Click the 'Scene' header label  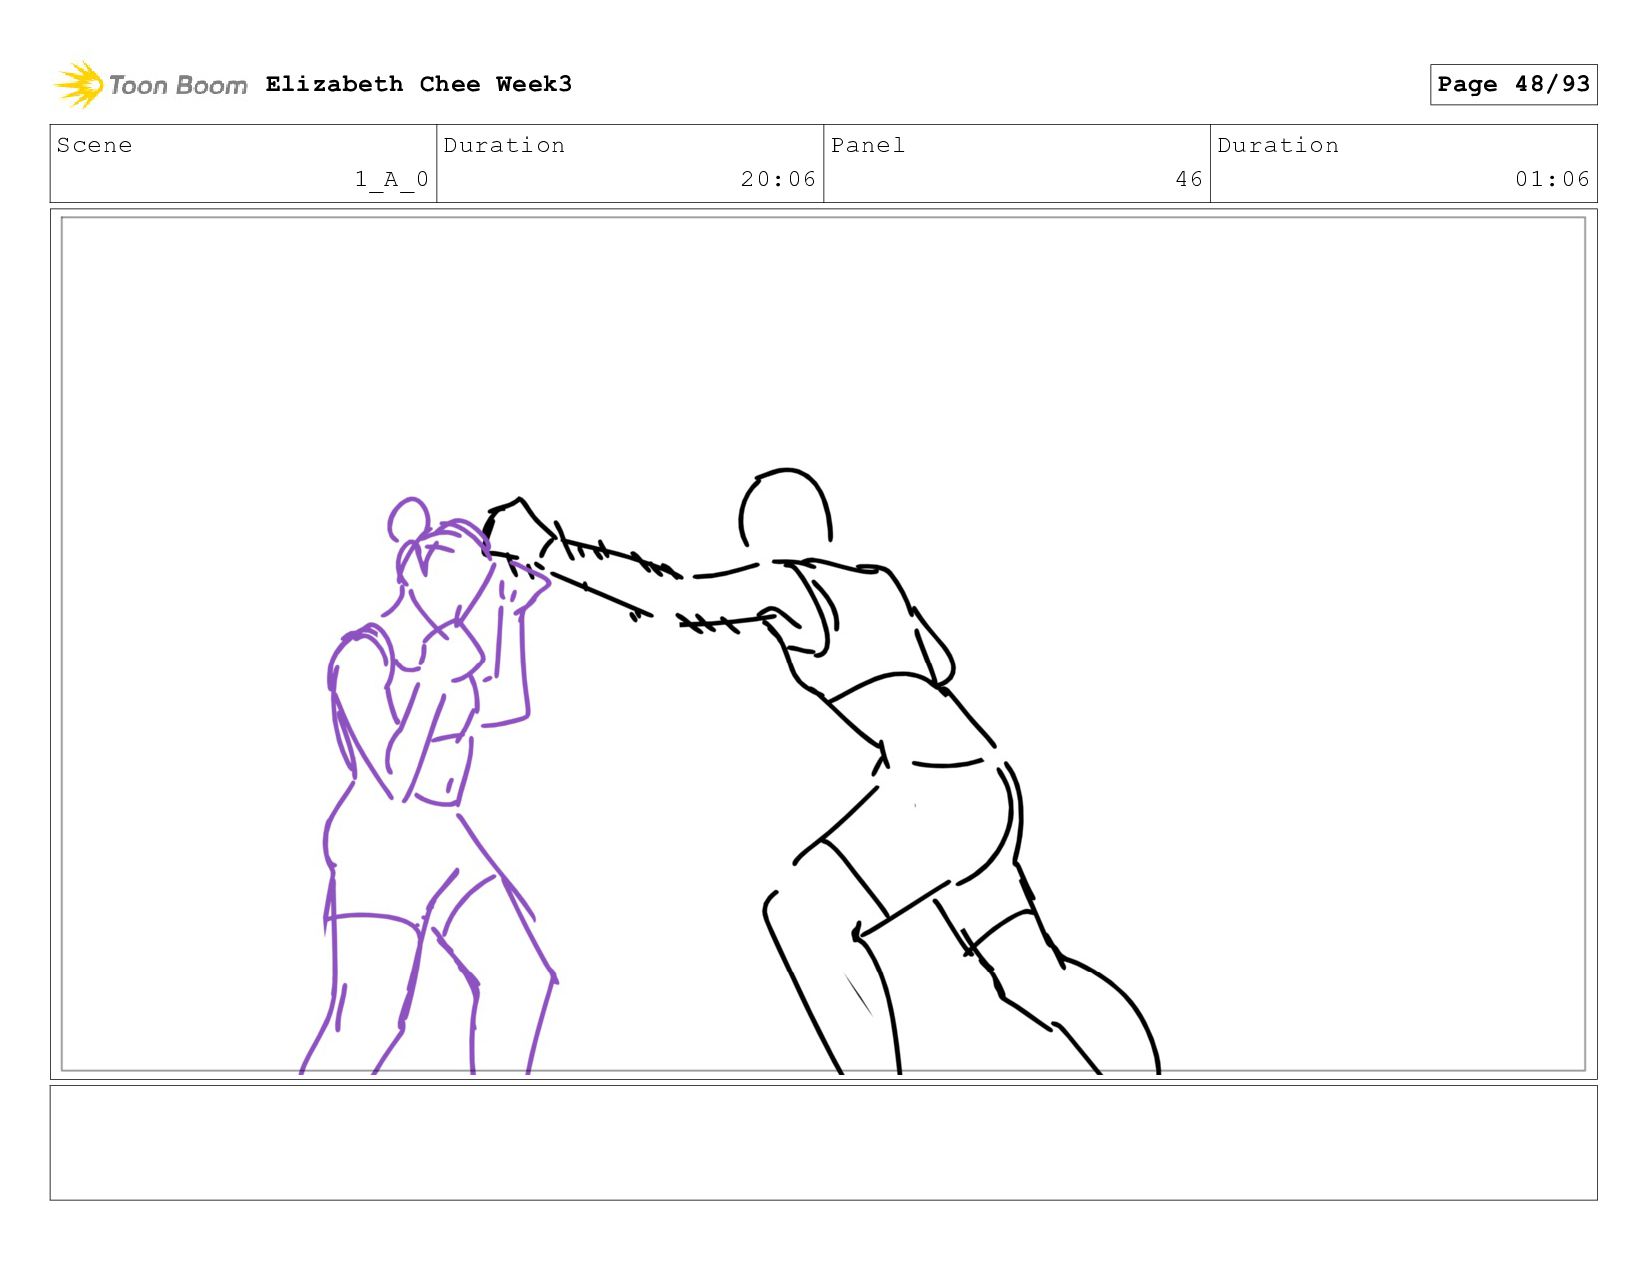(x=95, y=145)
